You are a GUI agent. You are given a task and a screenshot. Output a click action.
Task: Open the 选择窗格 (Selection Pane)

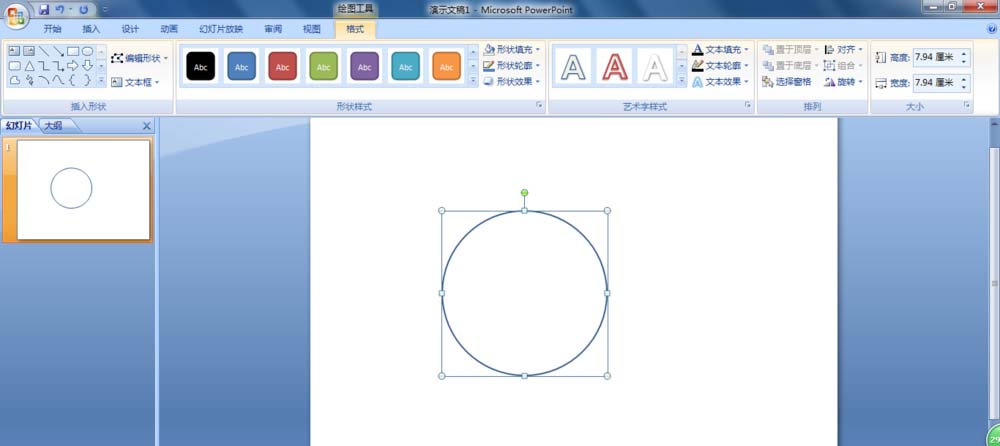787,82
